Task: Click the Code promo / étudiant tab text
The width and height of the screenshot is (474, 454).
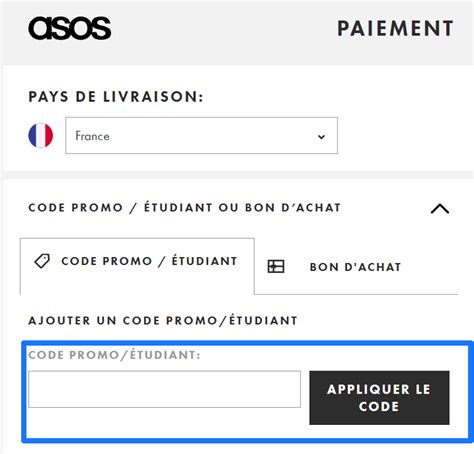Action: pos(149,261)
